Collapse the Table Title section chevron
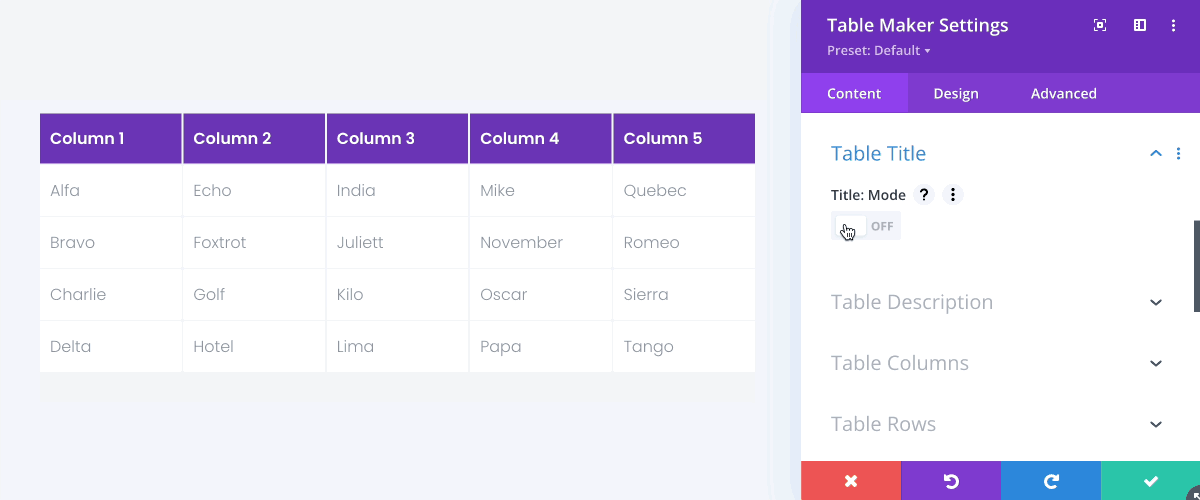 coord(1156,154)
